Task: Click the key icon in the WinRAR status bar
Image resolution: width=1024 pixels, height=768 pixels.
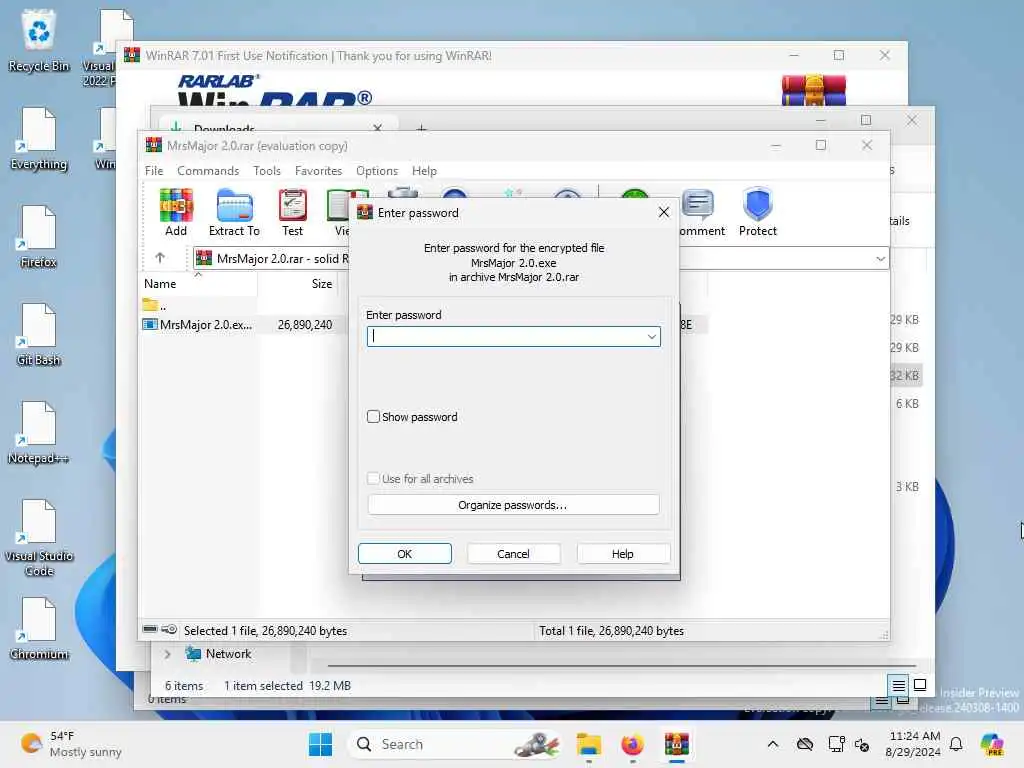Action: (x=169, y=630)
